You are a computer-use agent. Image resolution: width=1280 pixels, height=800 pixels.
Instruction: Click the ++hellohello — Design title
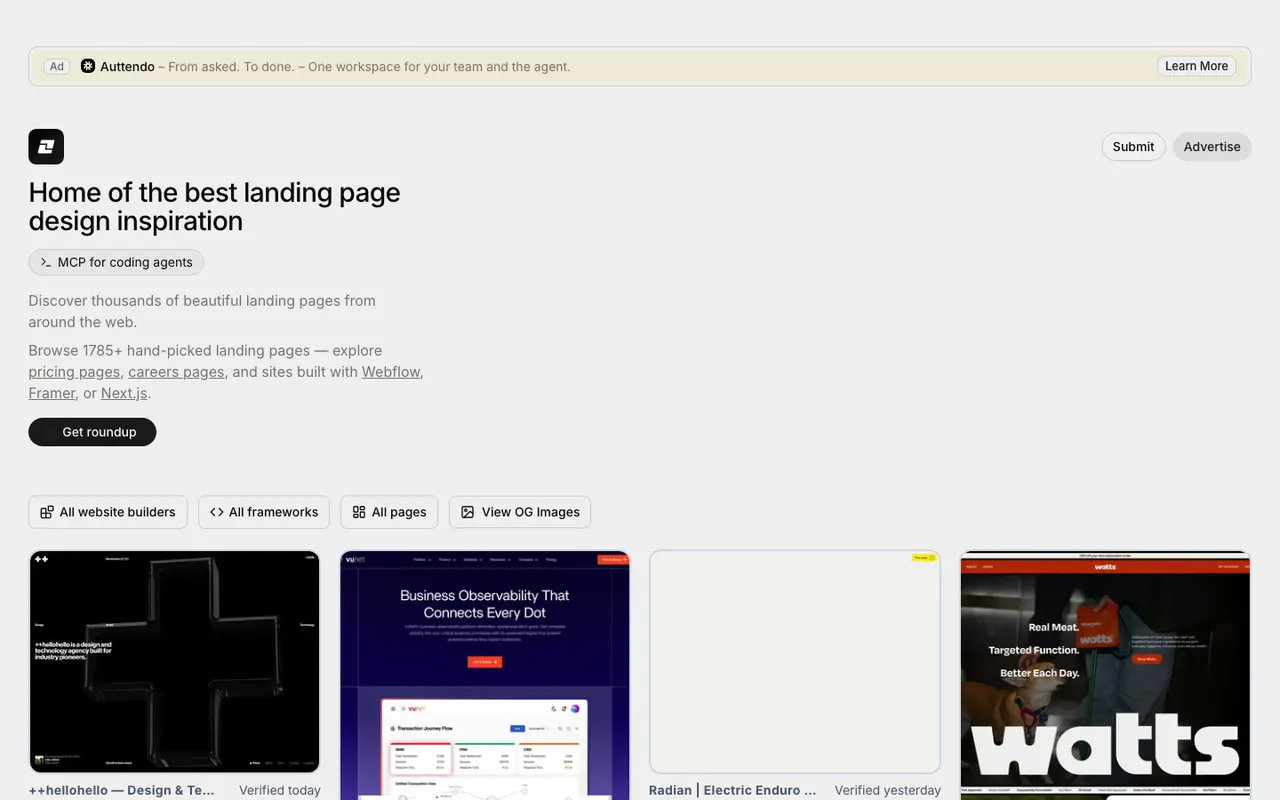(x=122, y=790)
